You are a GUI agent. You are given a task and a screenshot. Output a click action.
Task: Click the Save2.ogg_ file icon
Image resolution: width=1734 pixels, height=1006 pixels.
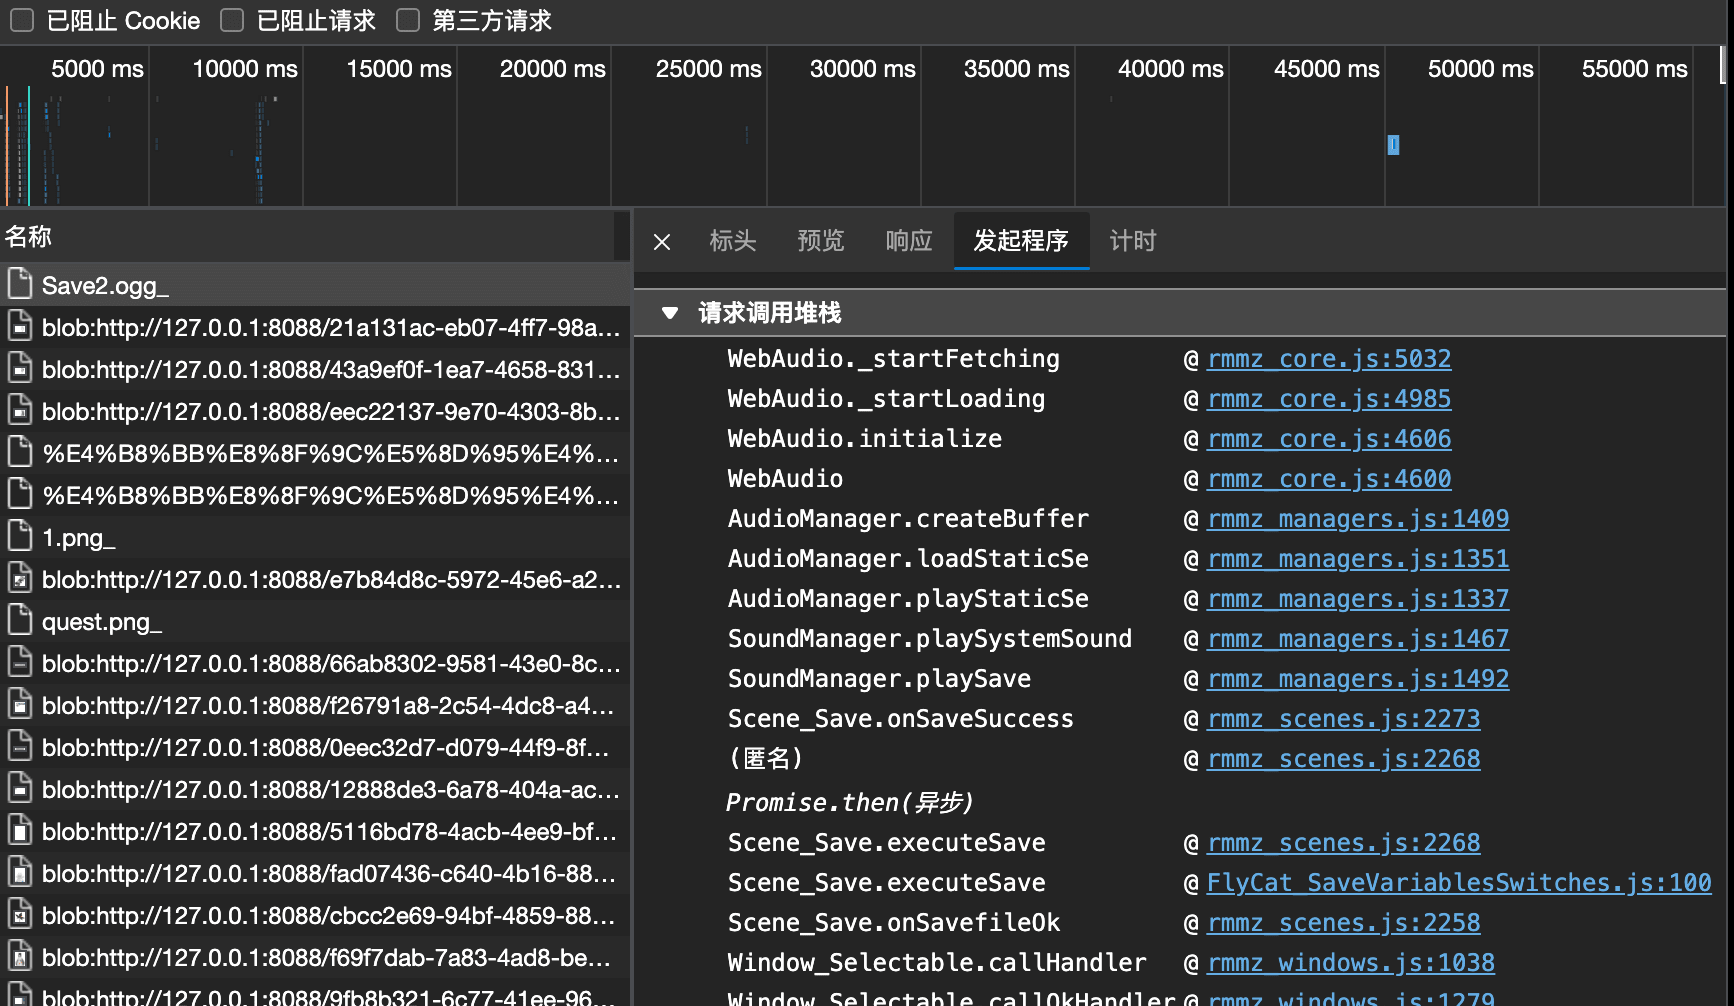[20, 285]
